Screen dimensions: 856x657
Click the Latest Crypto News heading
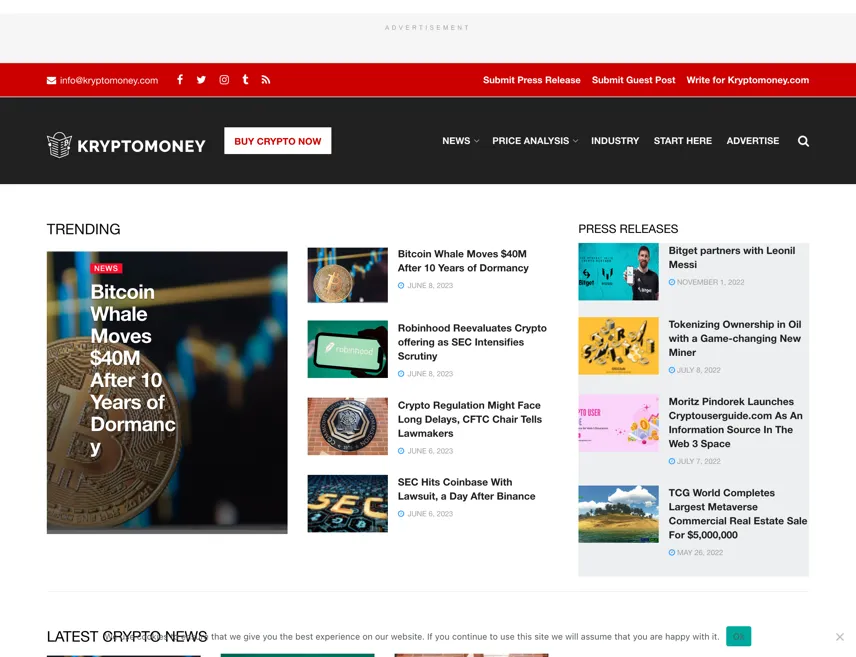(x=127, y=637)
